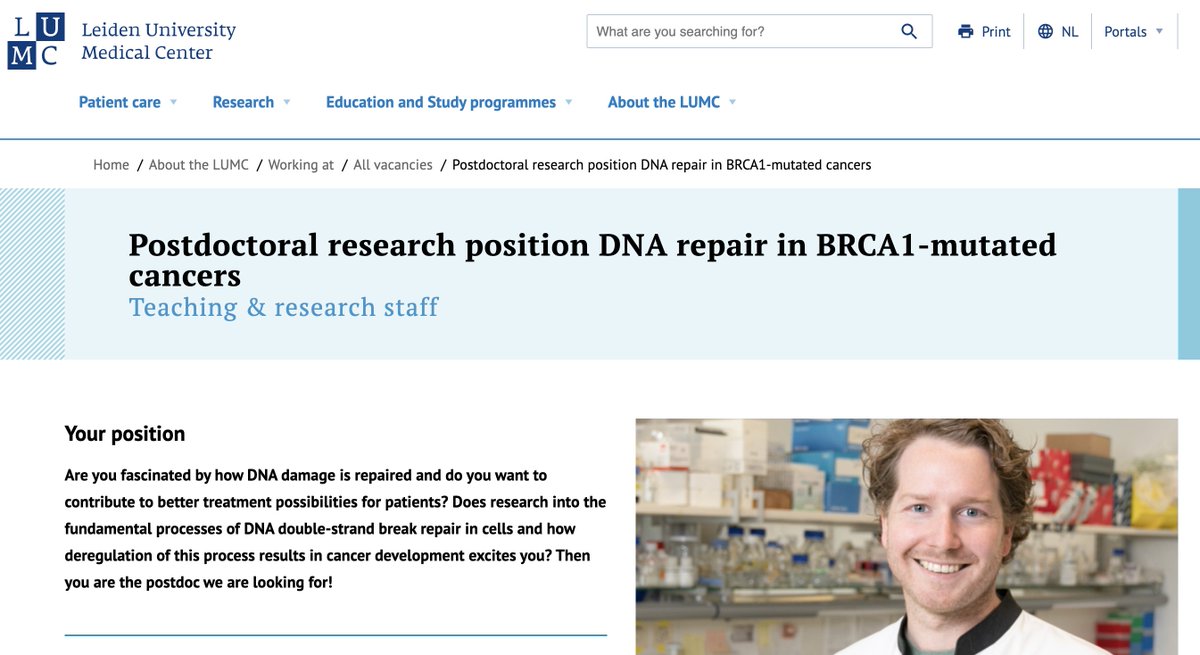Screen dimensions: 1200x655
Task: Click the arrow next to Research
Action: [287, 102]
